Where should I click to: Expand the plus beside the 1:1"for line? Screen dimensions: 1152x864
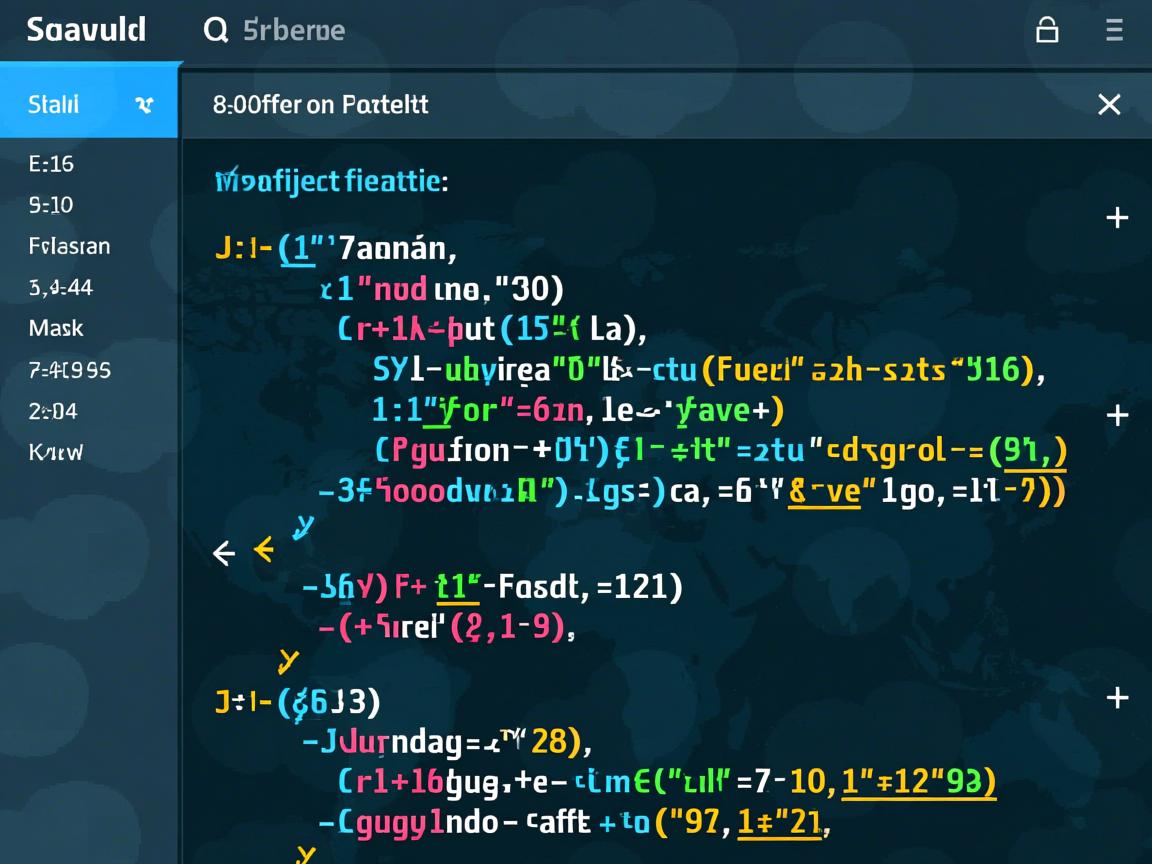coord(1117,414)
